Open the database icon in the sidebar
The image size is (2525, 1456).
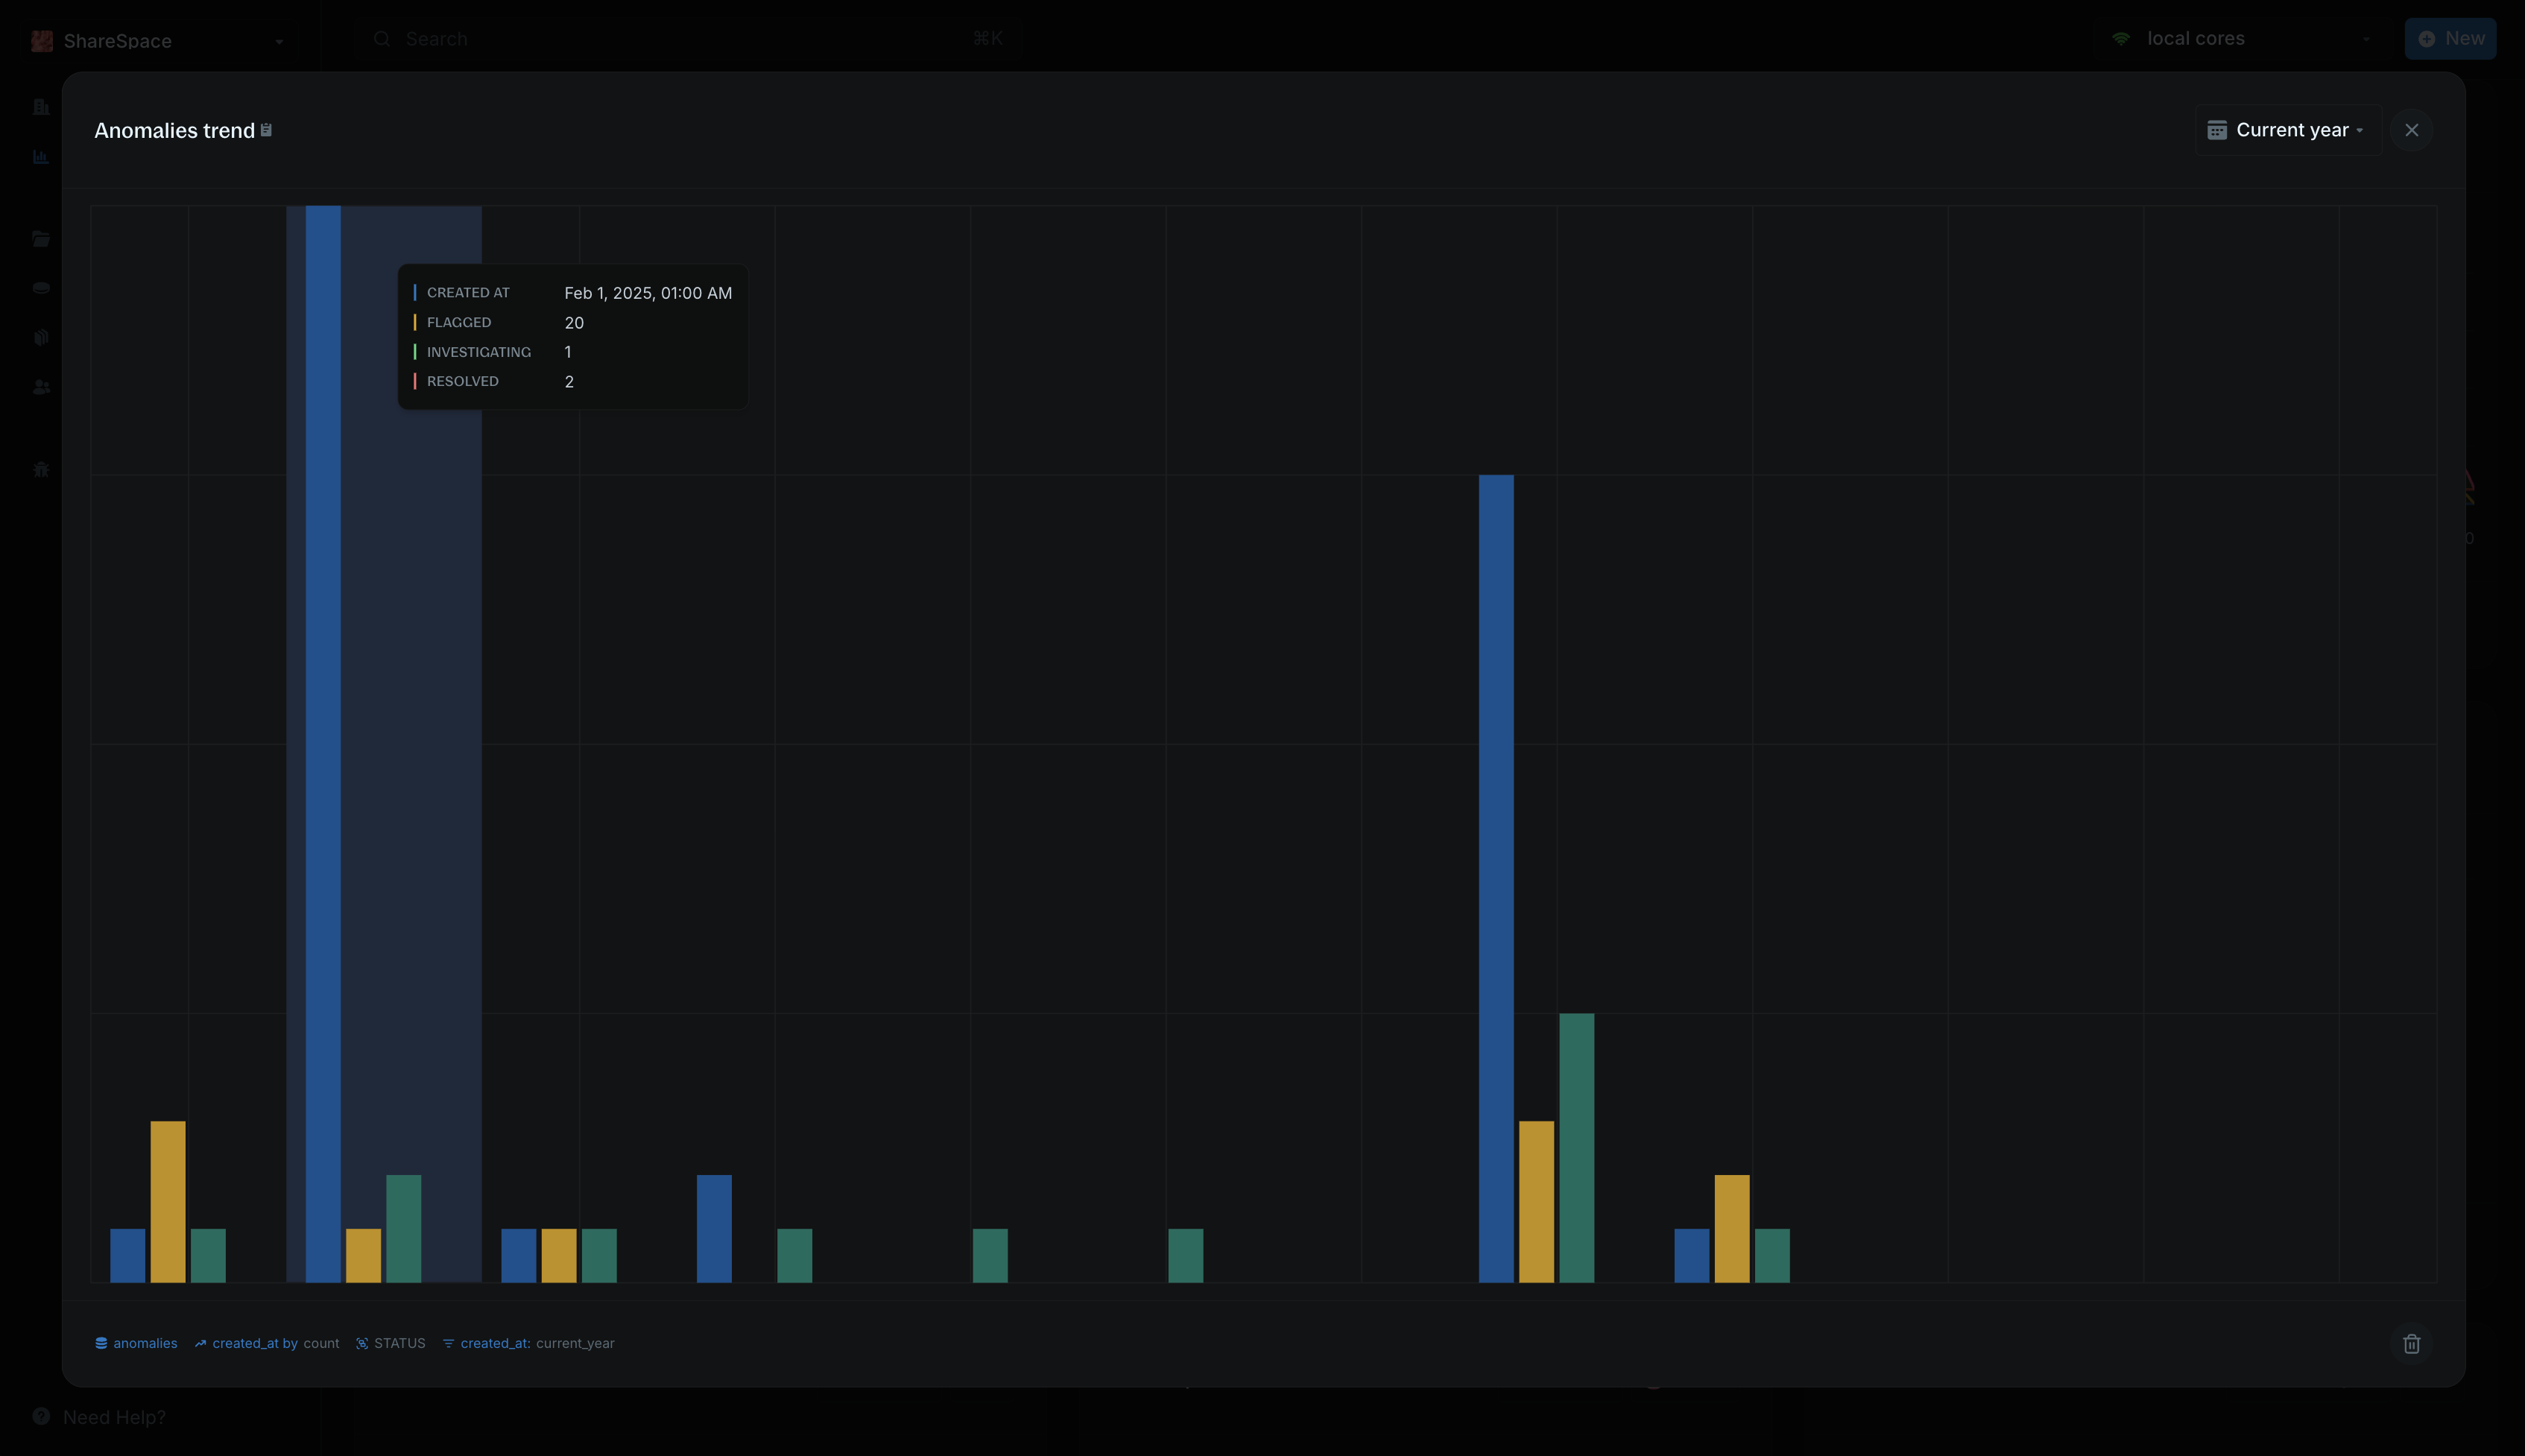point(41,287)
